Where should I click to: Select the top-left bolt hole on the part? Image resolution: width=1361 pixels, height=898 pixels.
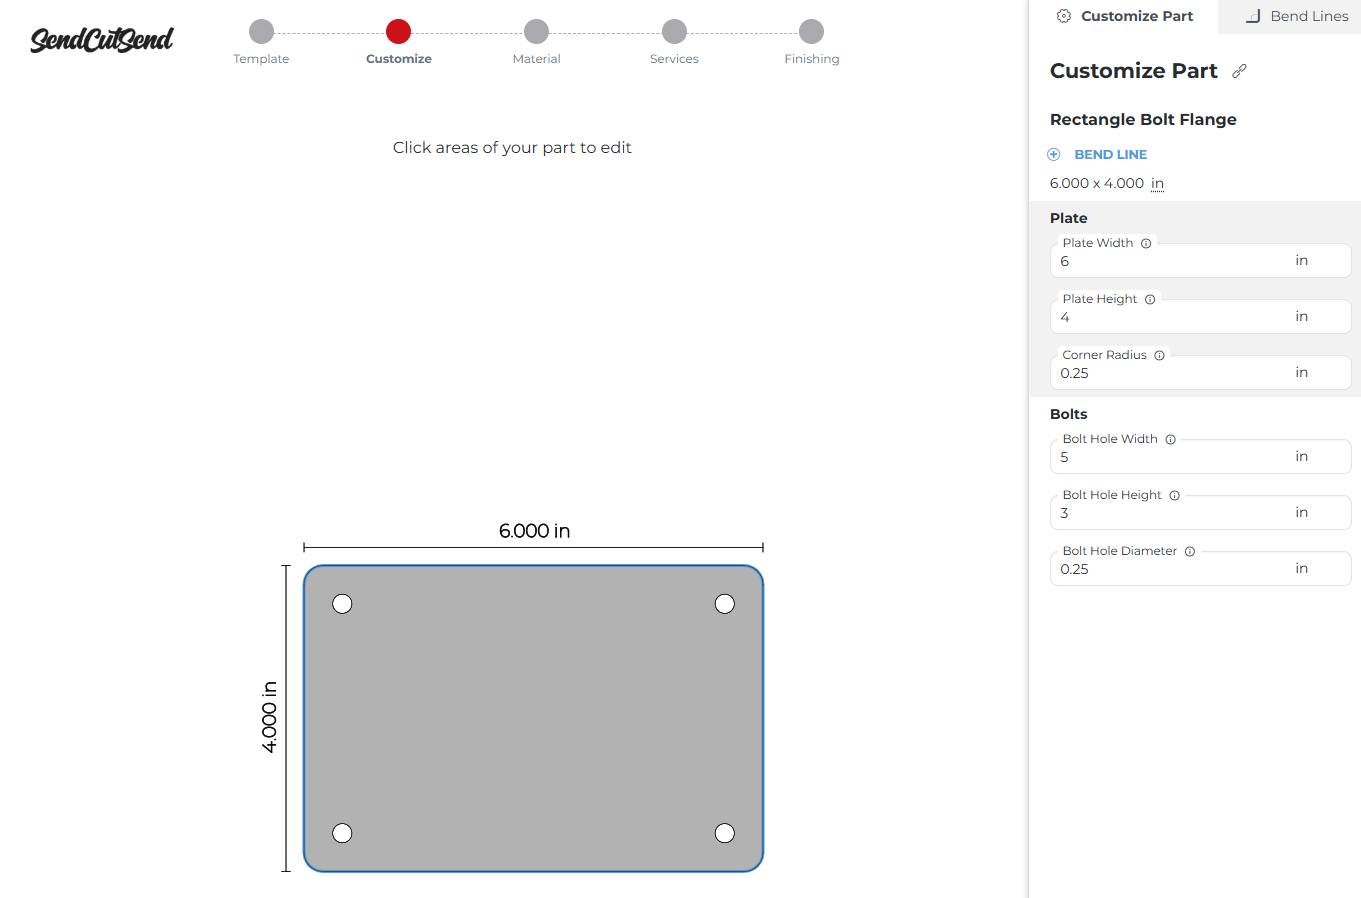342,604
